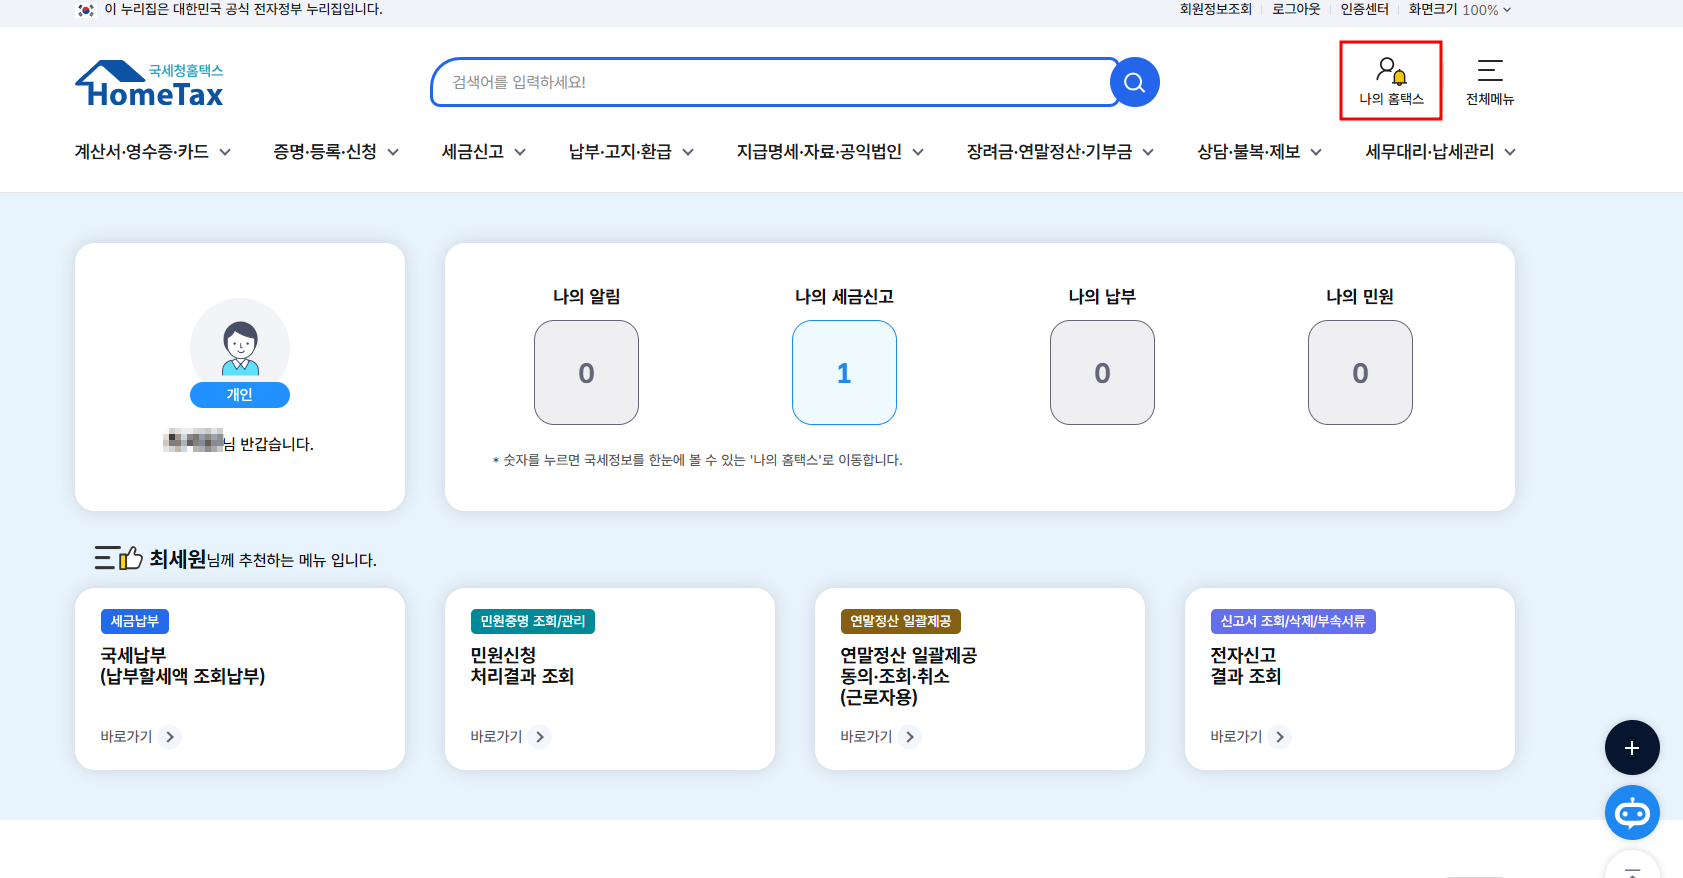Viewport: 1683px width, 878px height.
Task: Expand 장려금·연말정산·기부금 menu
Action: click(1061, 152)
